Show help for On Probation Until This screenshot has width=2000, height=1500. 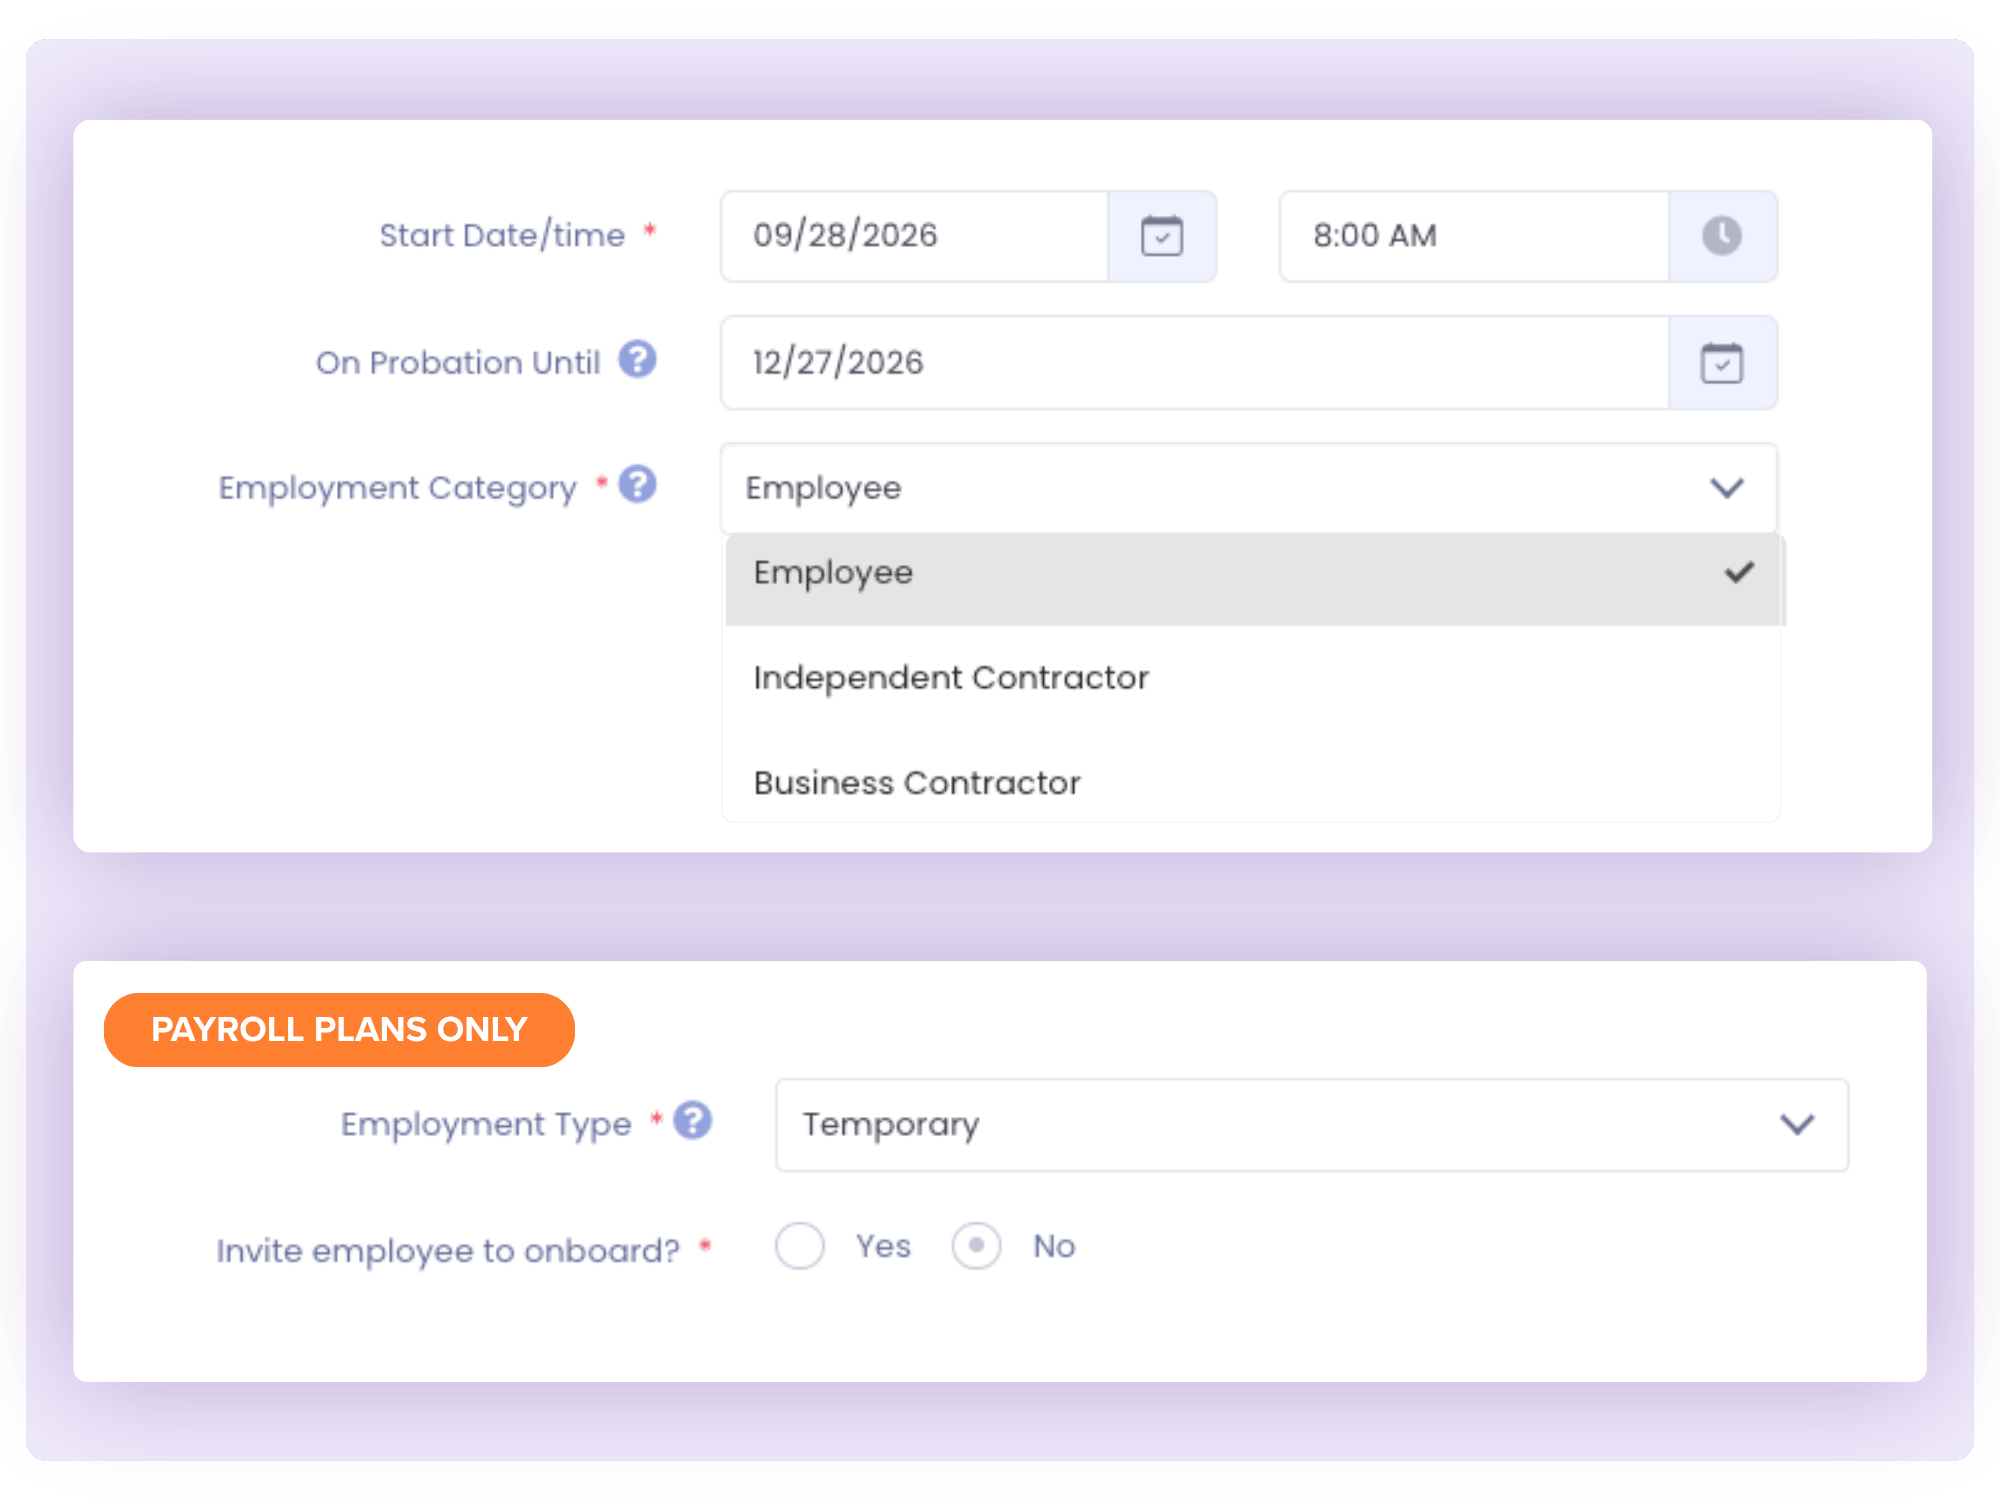point(637,359)
